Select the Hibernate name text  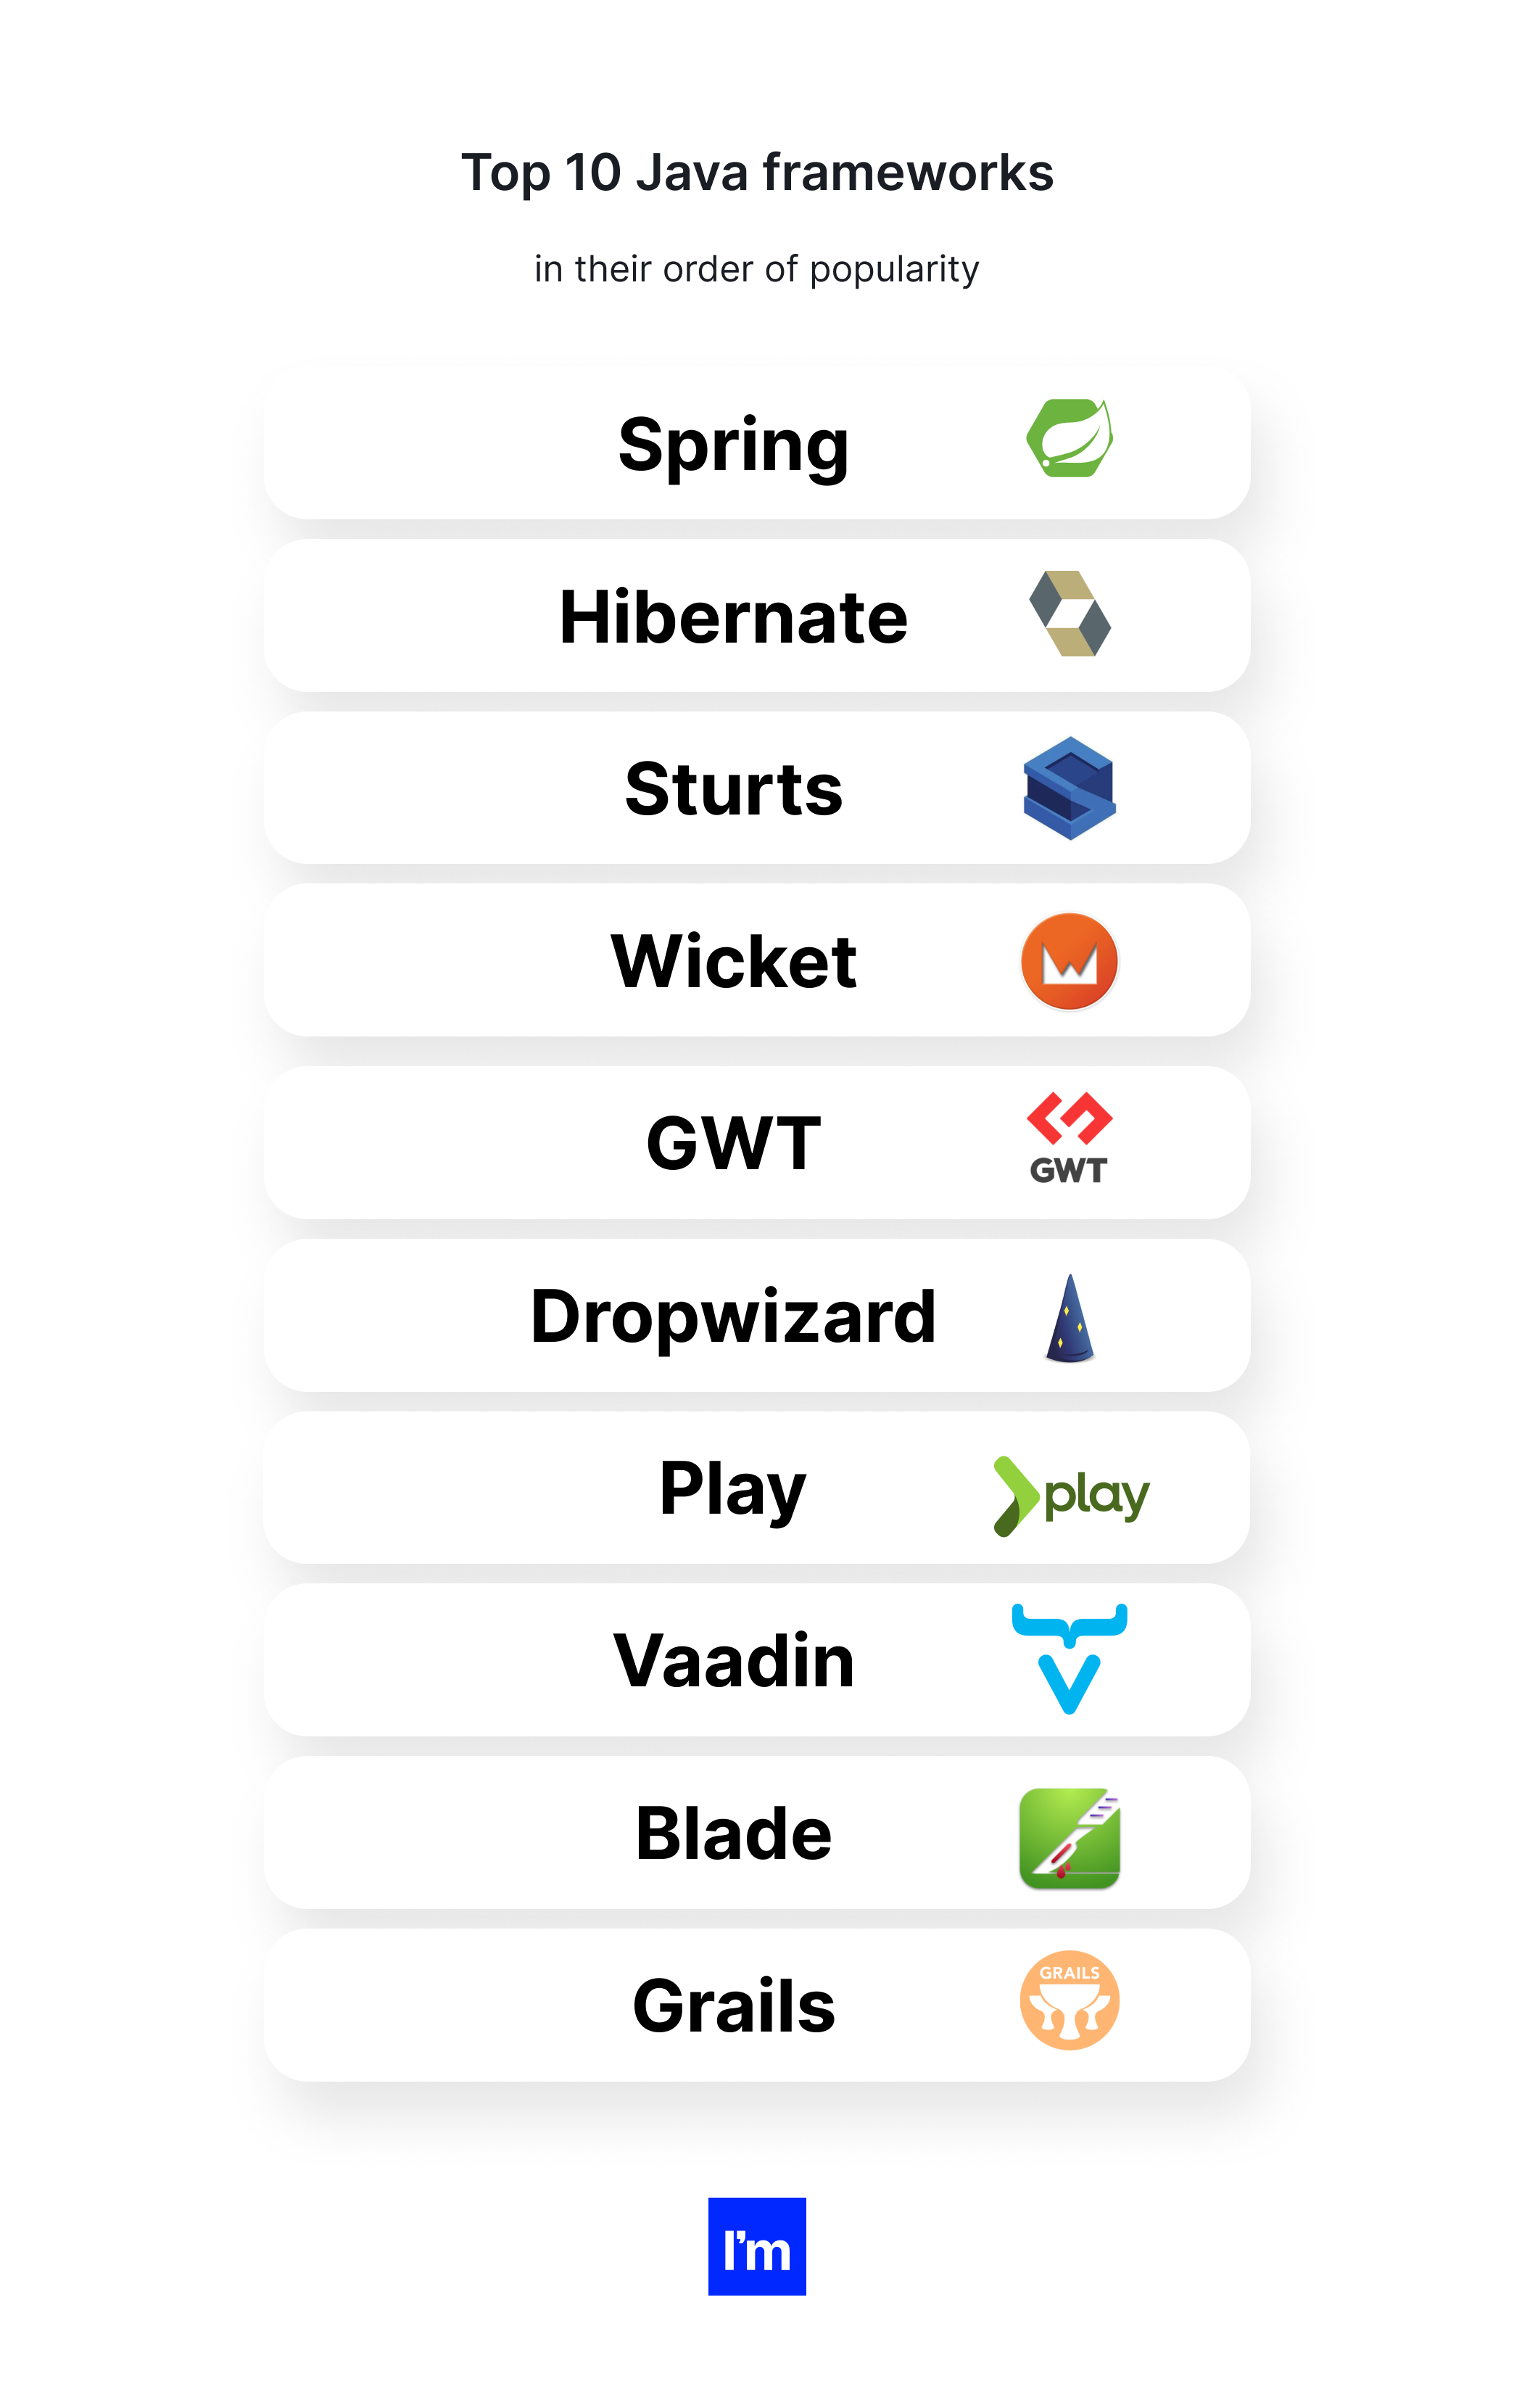pos(733,617)
